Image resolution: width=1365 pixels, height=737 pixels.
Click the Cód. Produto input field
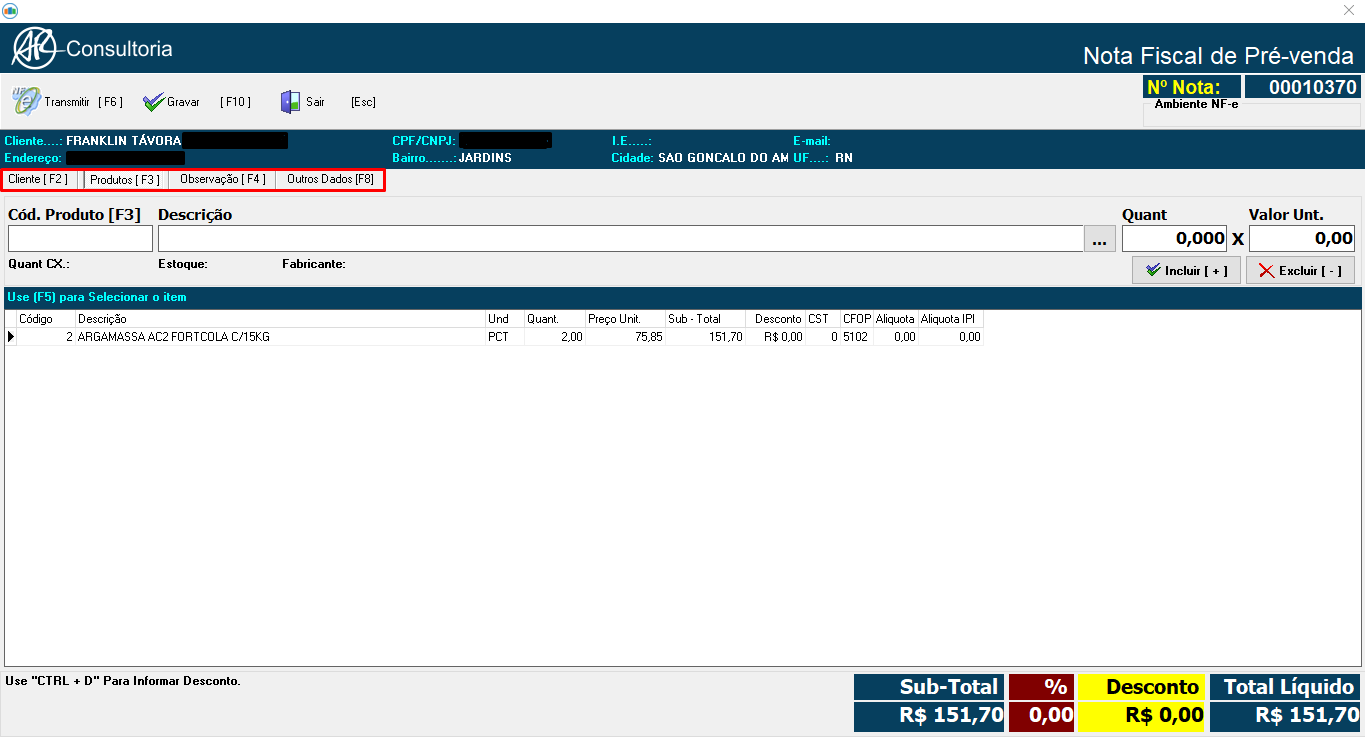point(80,238)
